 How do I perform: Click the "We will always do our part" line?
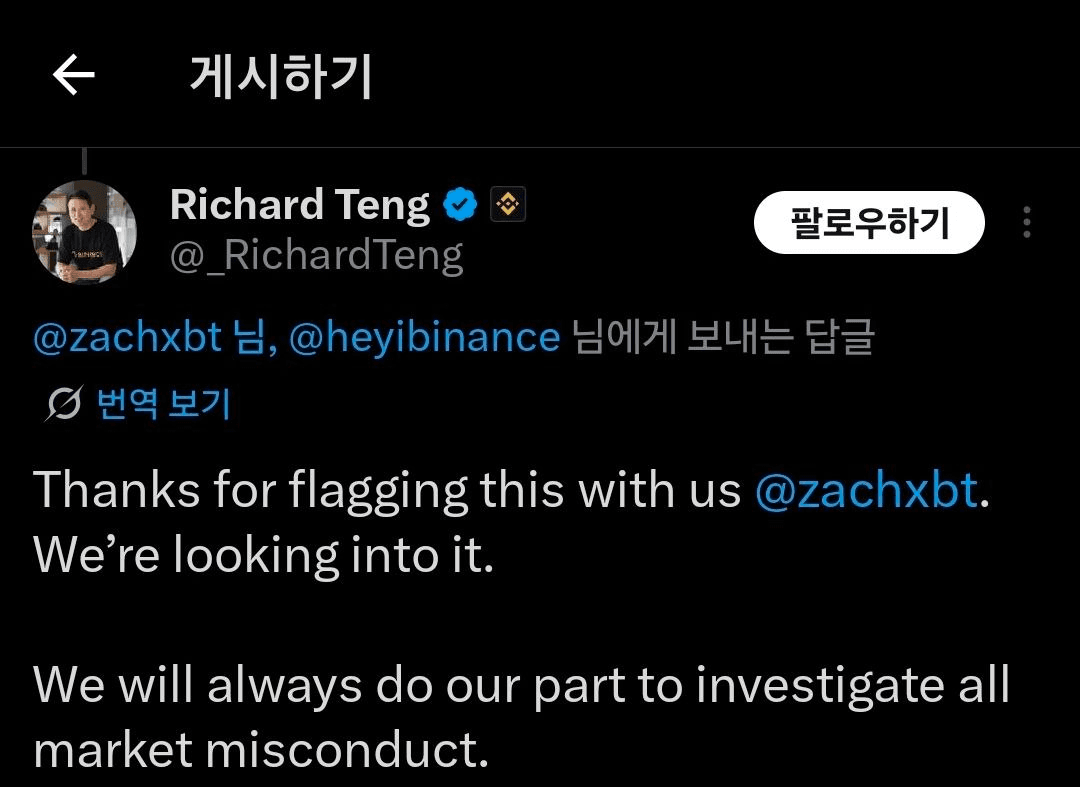click(x=520, y=685)
